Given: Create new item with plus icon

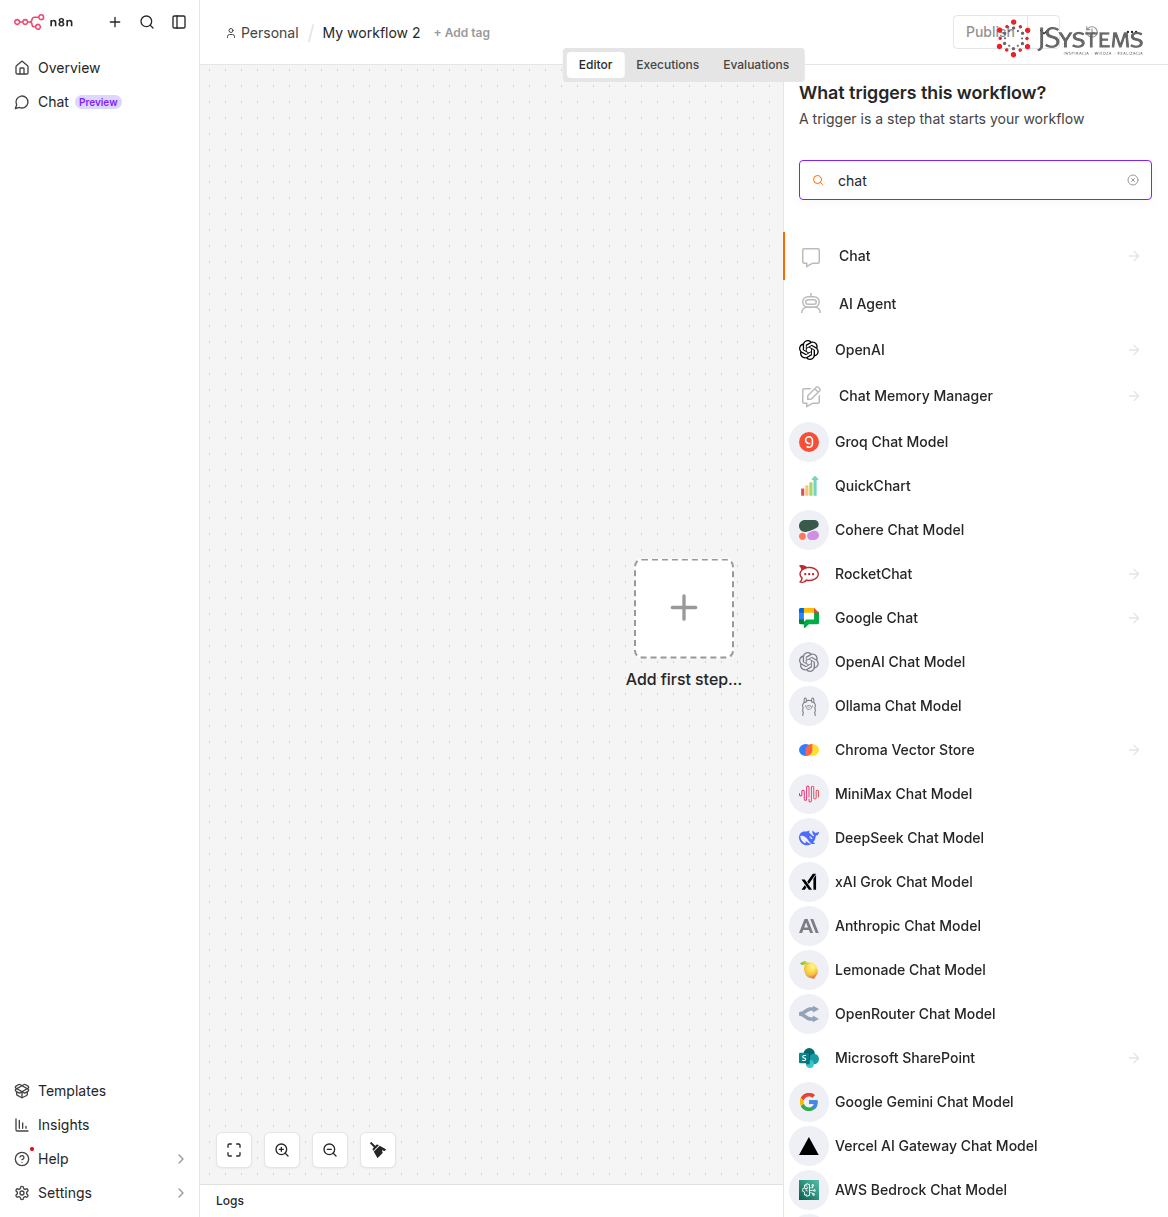Looking at the screenshot, I should pos(115,22).
